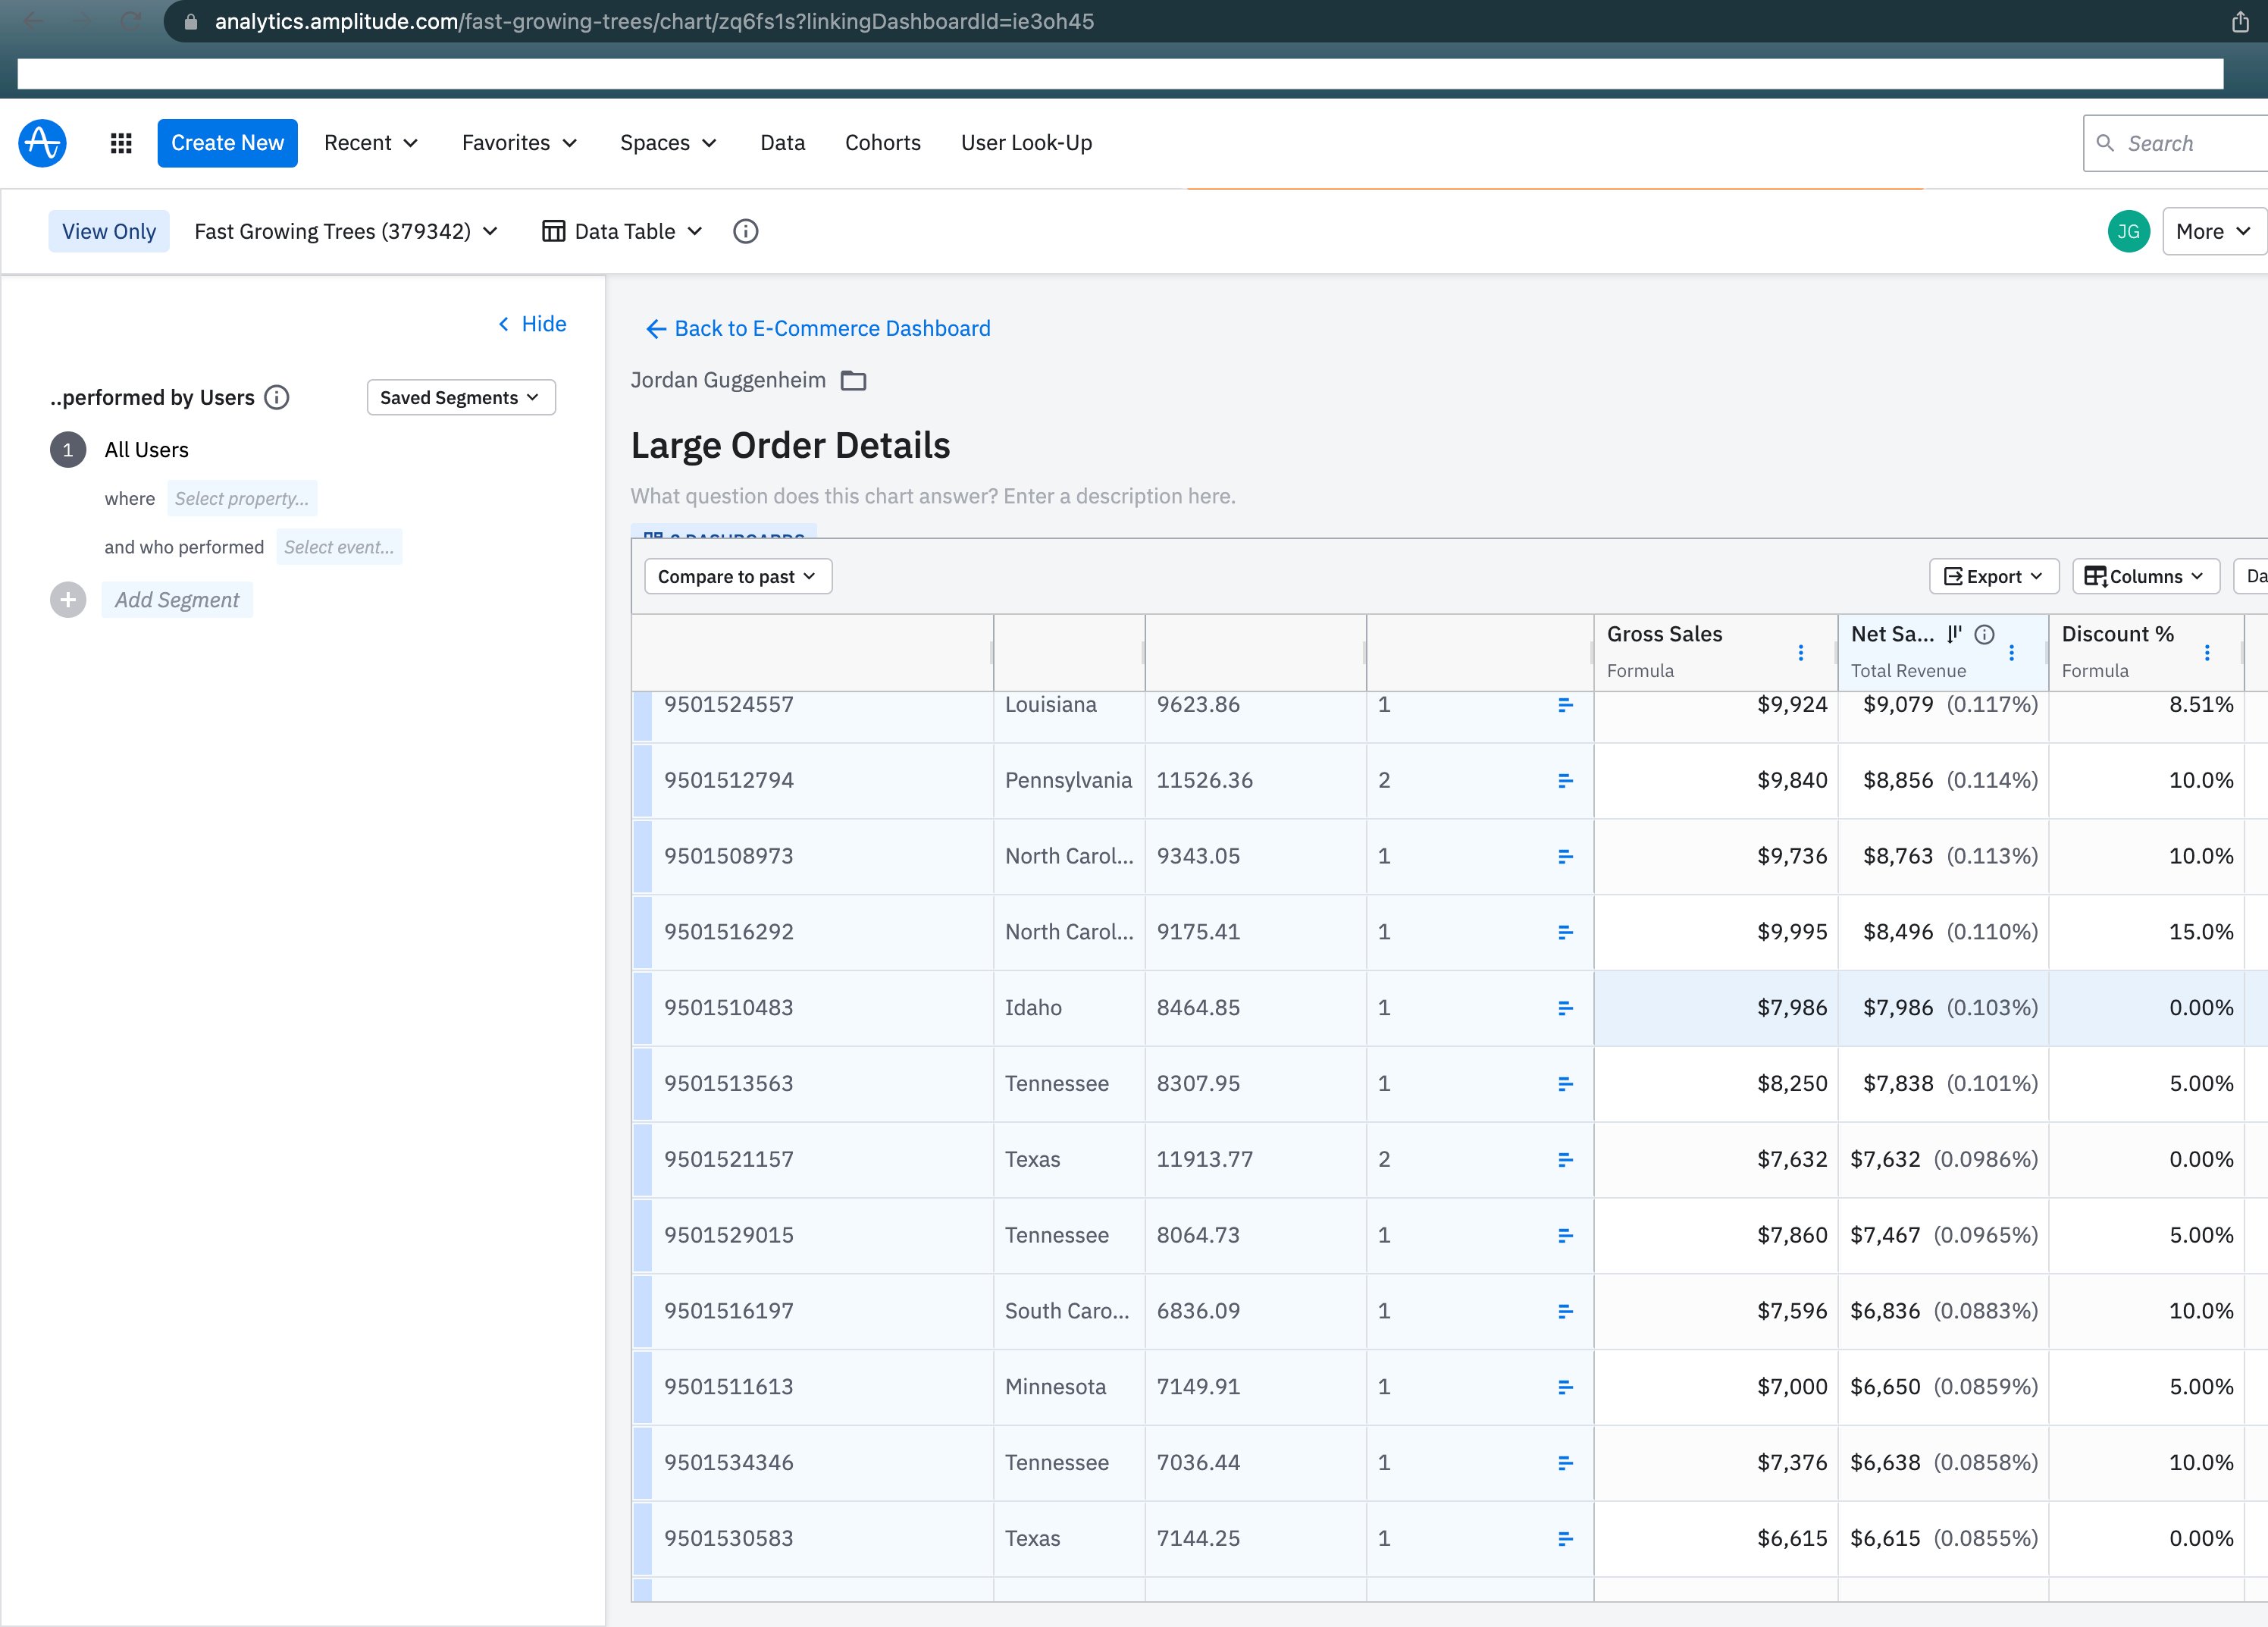Viewport: 2268px width, 1627px height.
Task: Open the Export dropdown
Action: coord(1992,577)
